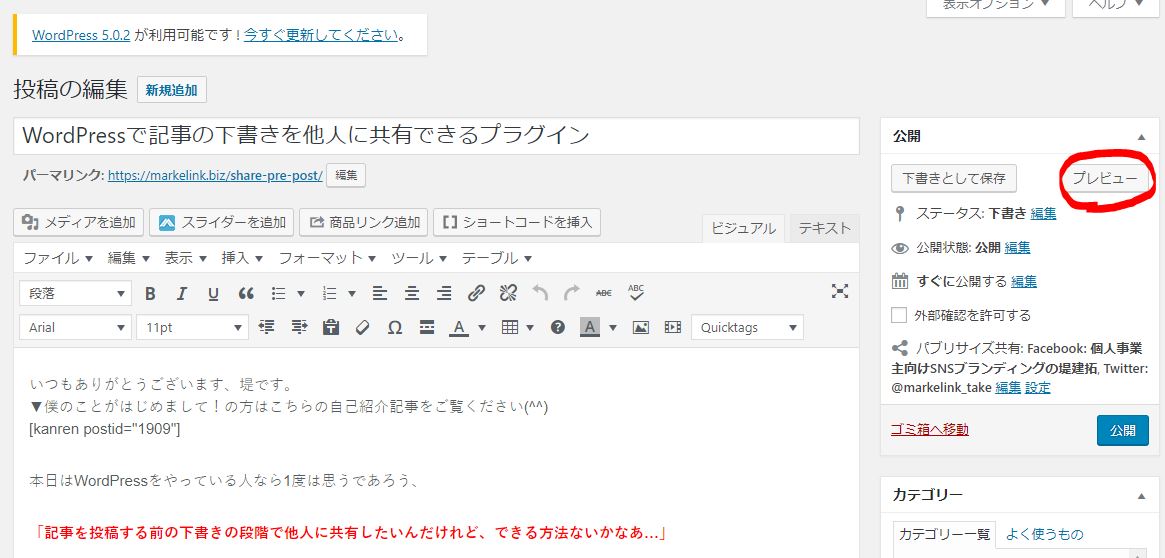Decrease indent of the paragraph
The image size is (1165, 558).
tap(267, 327)
